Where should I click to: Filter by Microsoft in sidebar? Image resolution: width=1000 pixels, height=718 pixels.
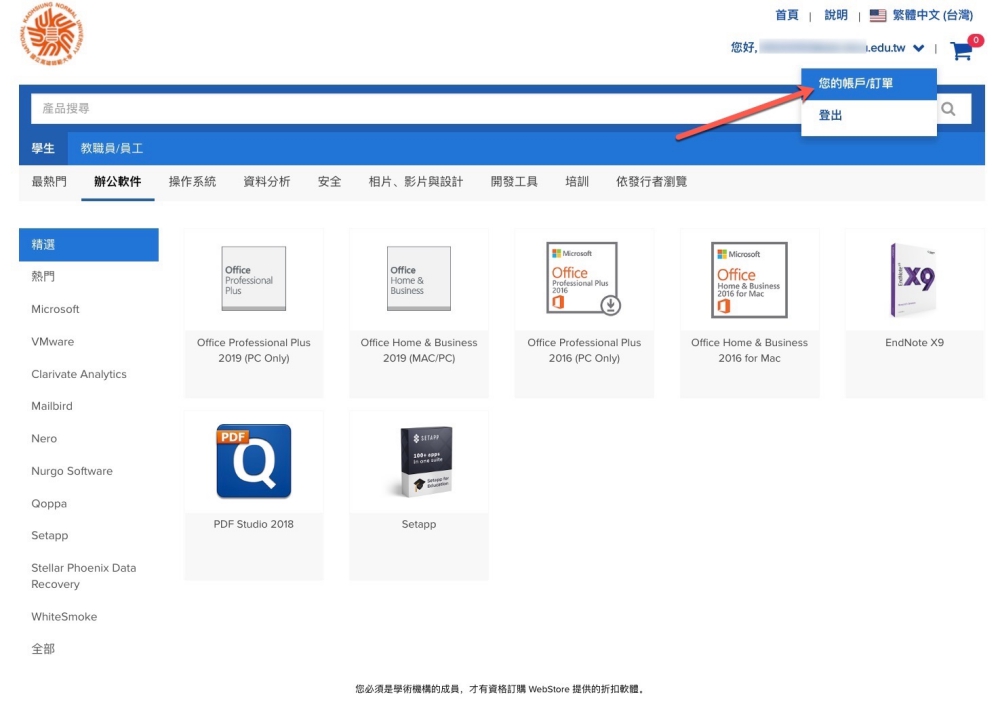pos(55,309)
